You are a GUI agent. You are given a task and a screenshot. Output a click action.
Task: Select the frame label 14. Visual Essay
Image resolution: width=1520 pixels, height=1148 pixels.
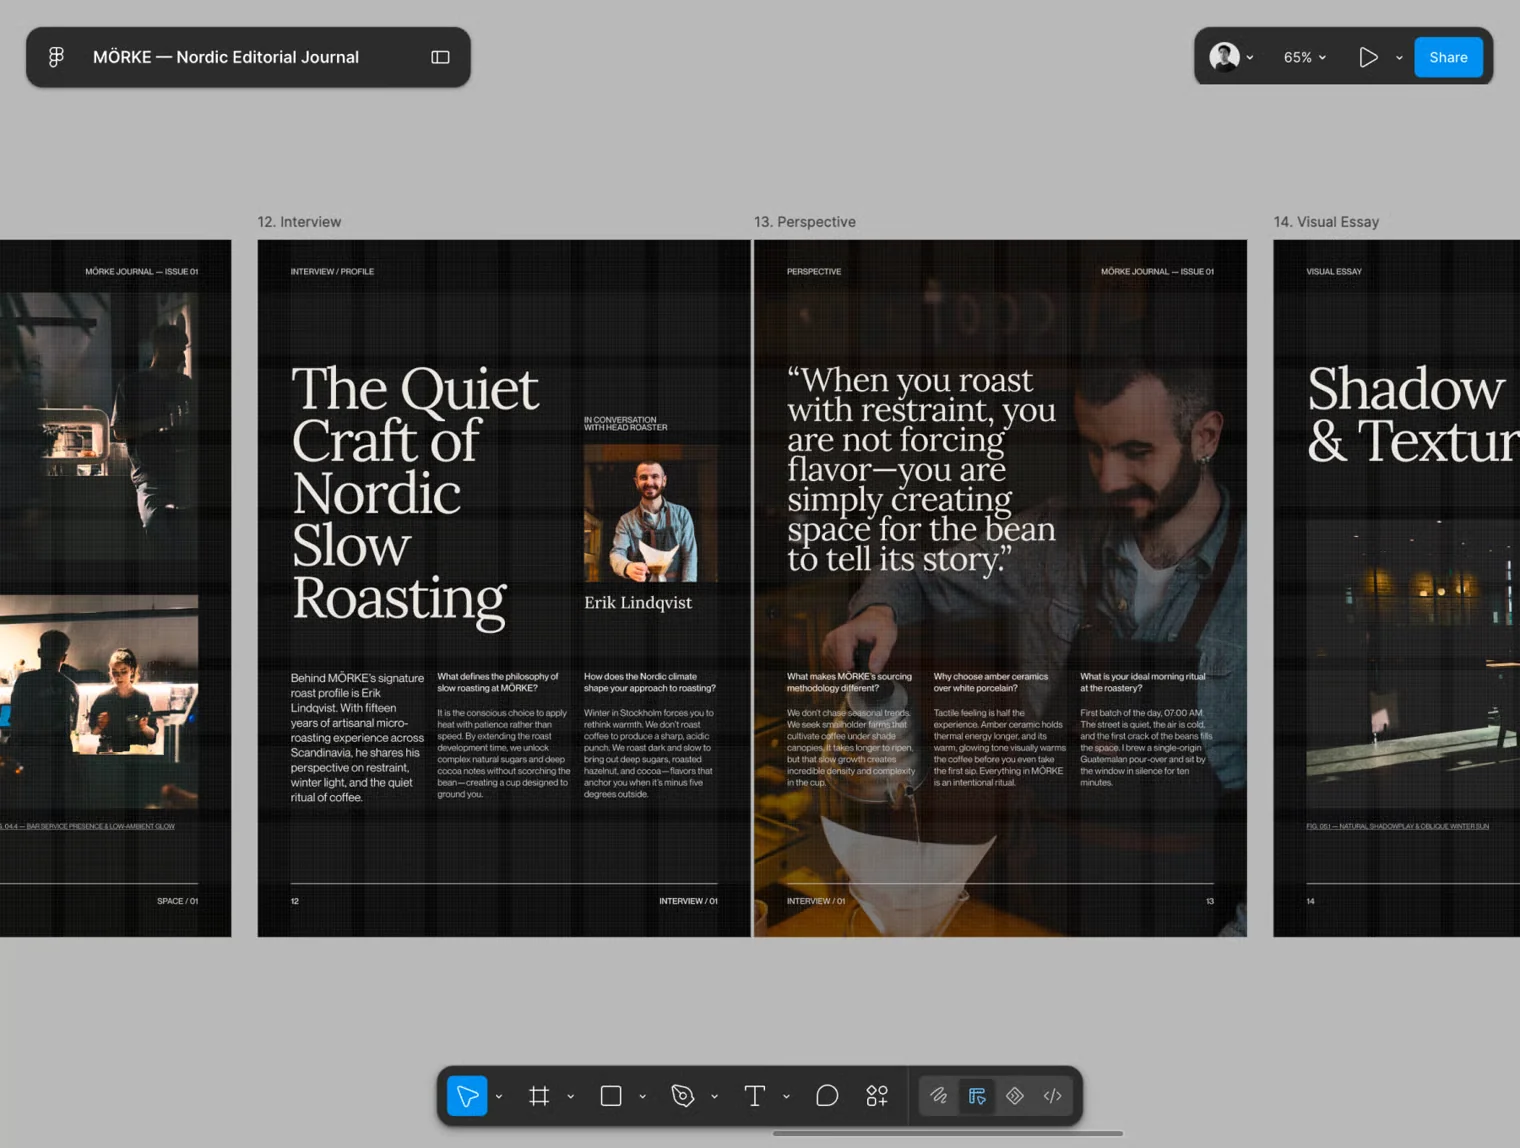(1326, 222)
